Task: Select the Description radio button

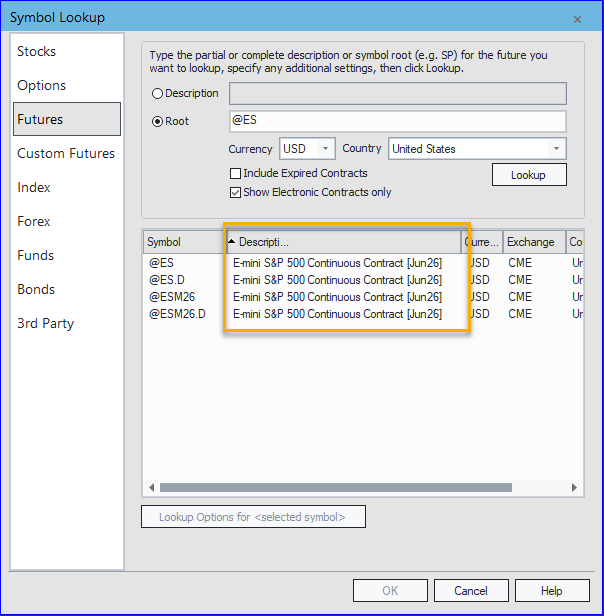Action: [x=157, y=94]
